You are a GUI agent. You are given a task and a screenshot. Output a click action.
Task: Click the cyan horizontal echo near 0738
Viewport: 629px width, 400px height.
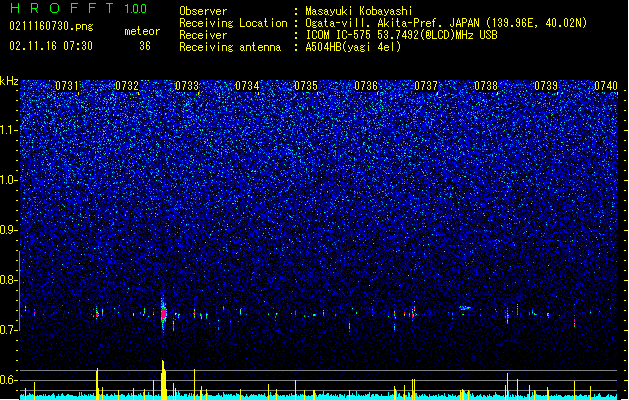[x=465, y=308]
